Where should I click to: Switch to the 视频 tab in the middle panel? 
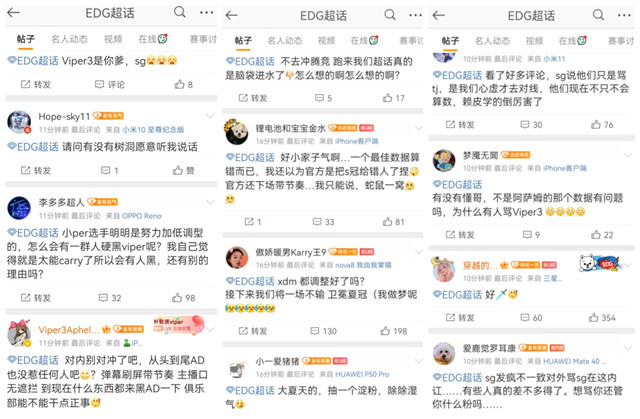pyautogui.click(x=327, y=40)
